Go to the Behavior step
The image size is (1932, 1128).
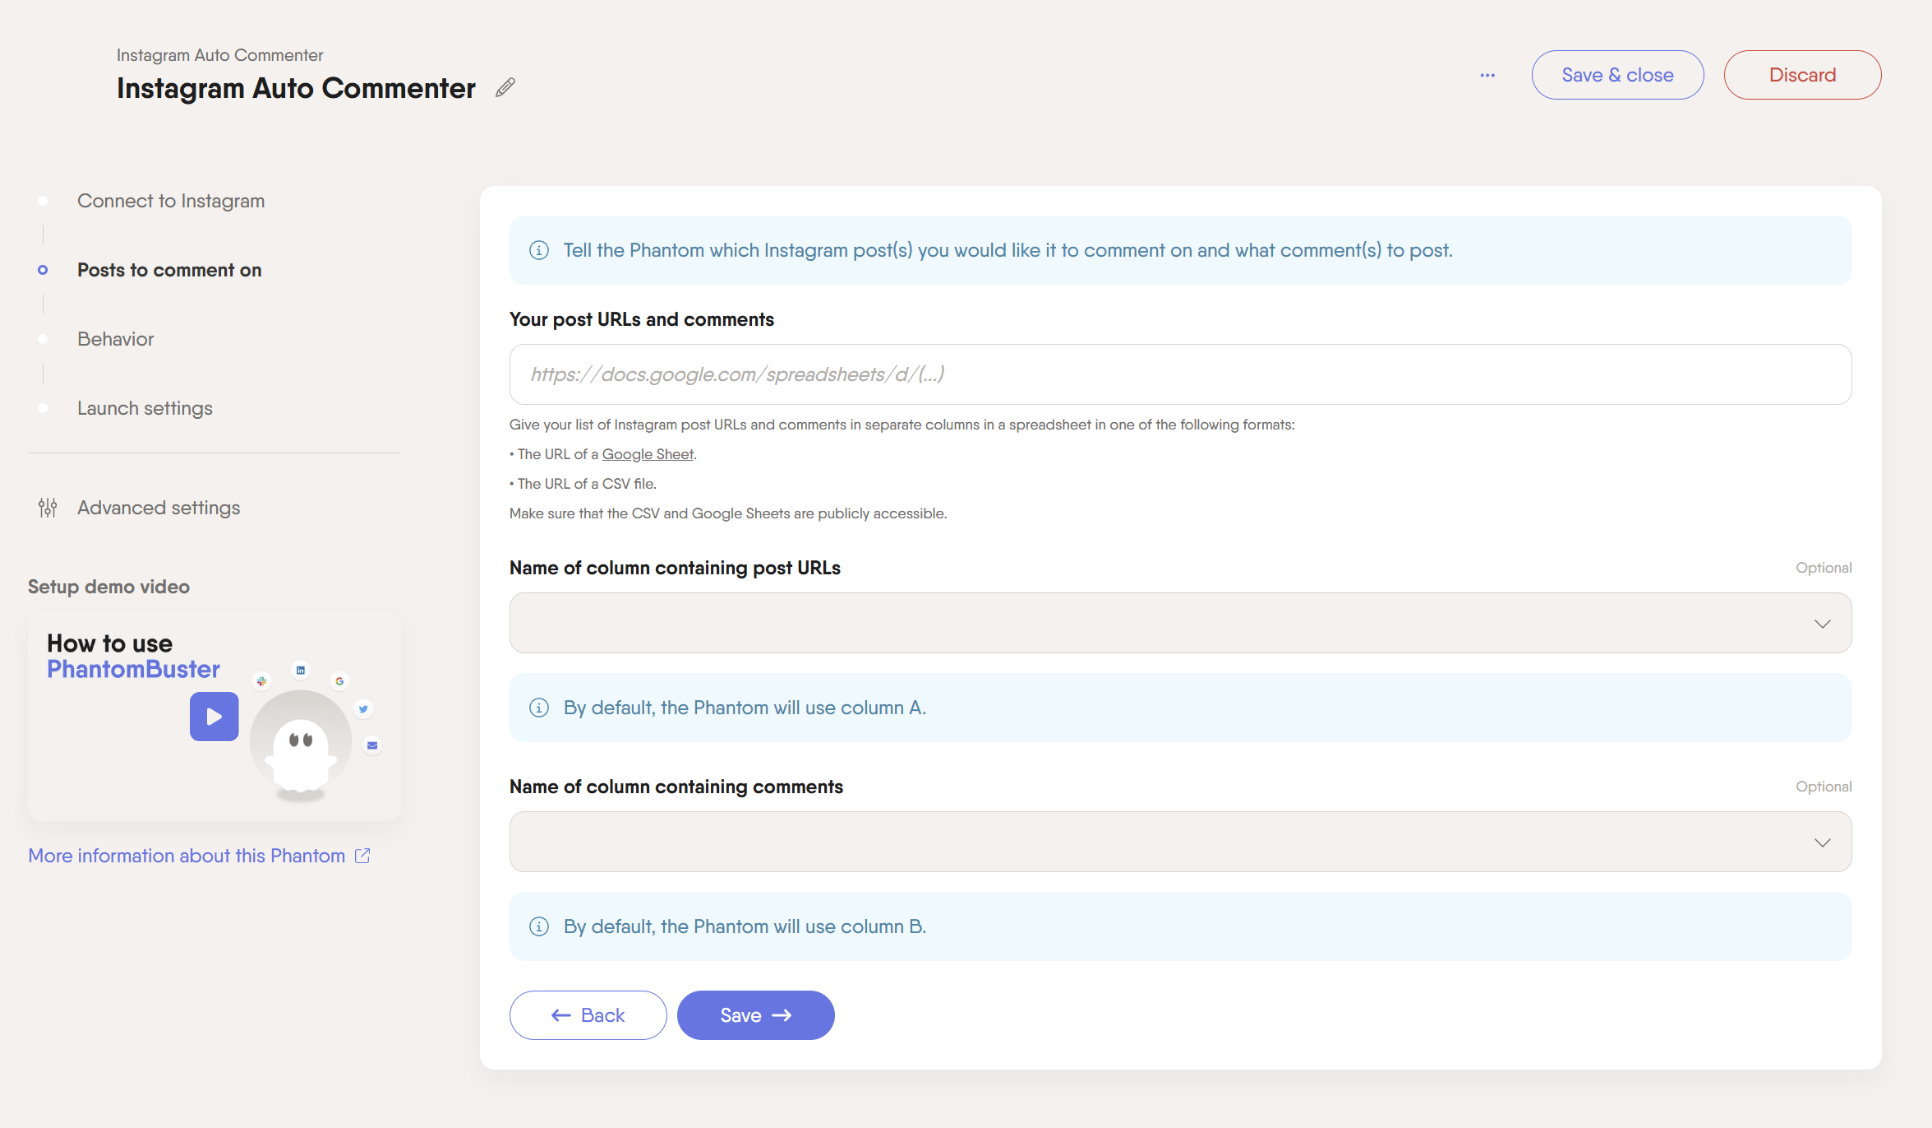[x=116, y=339]
